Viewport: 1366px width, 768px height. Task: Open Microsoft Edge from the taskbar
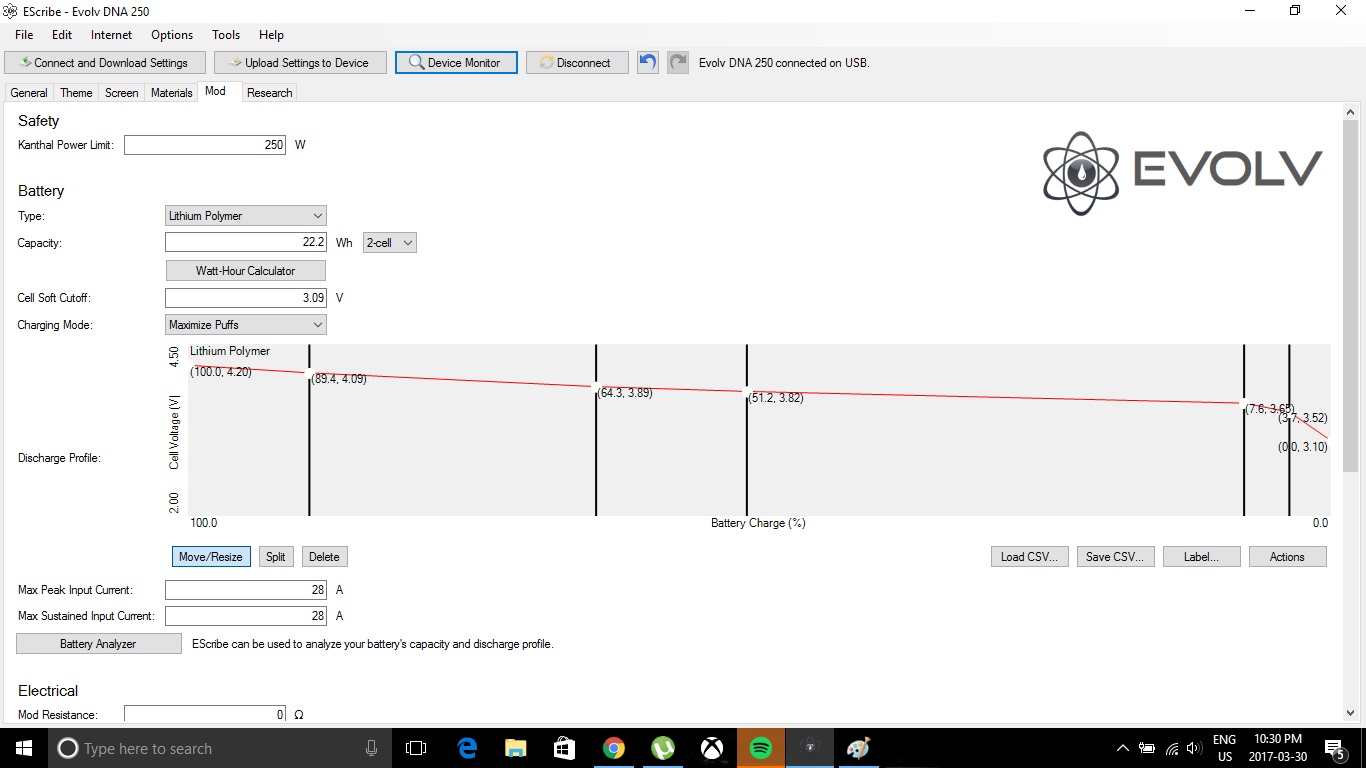[x=467, y=748]
